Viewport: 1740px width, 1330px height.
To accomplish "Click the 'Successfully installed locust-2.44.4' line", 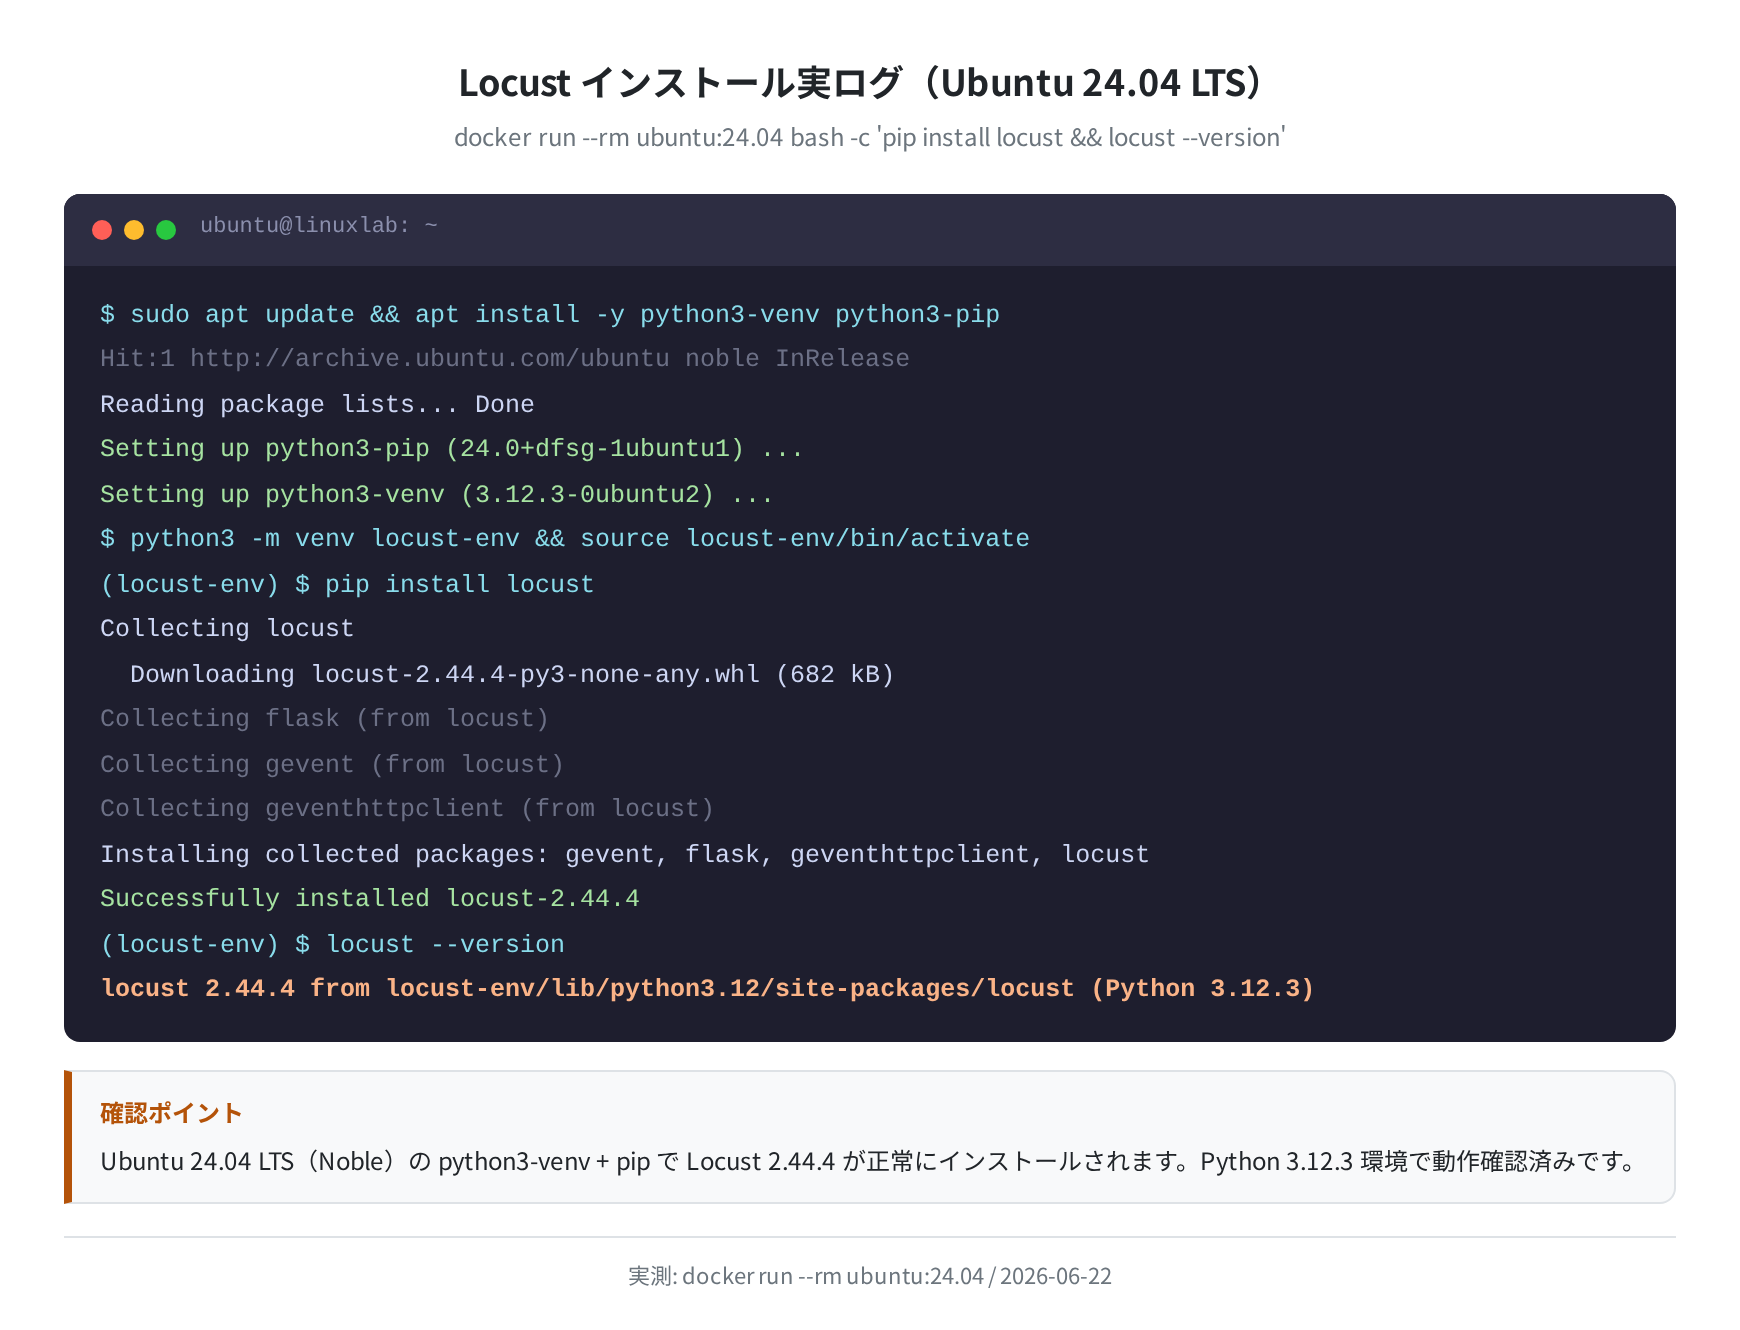I will [370, 899].
